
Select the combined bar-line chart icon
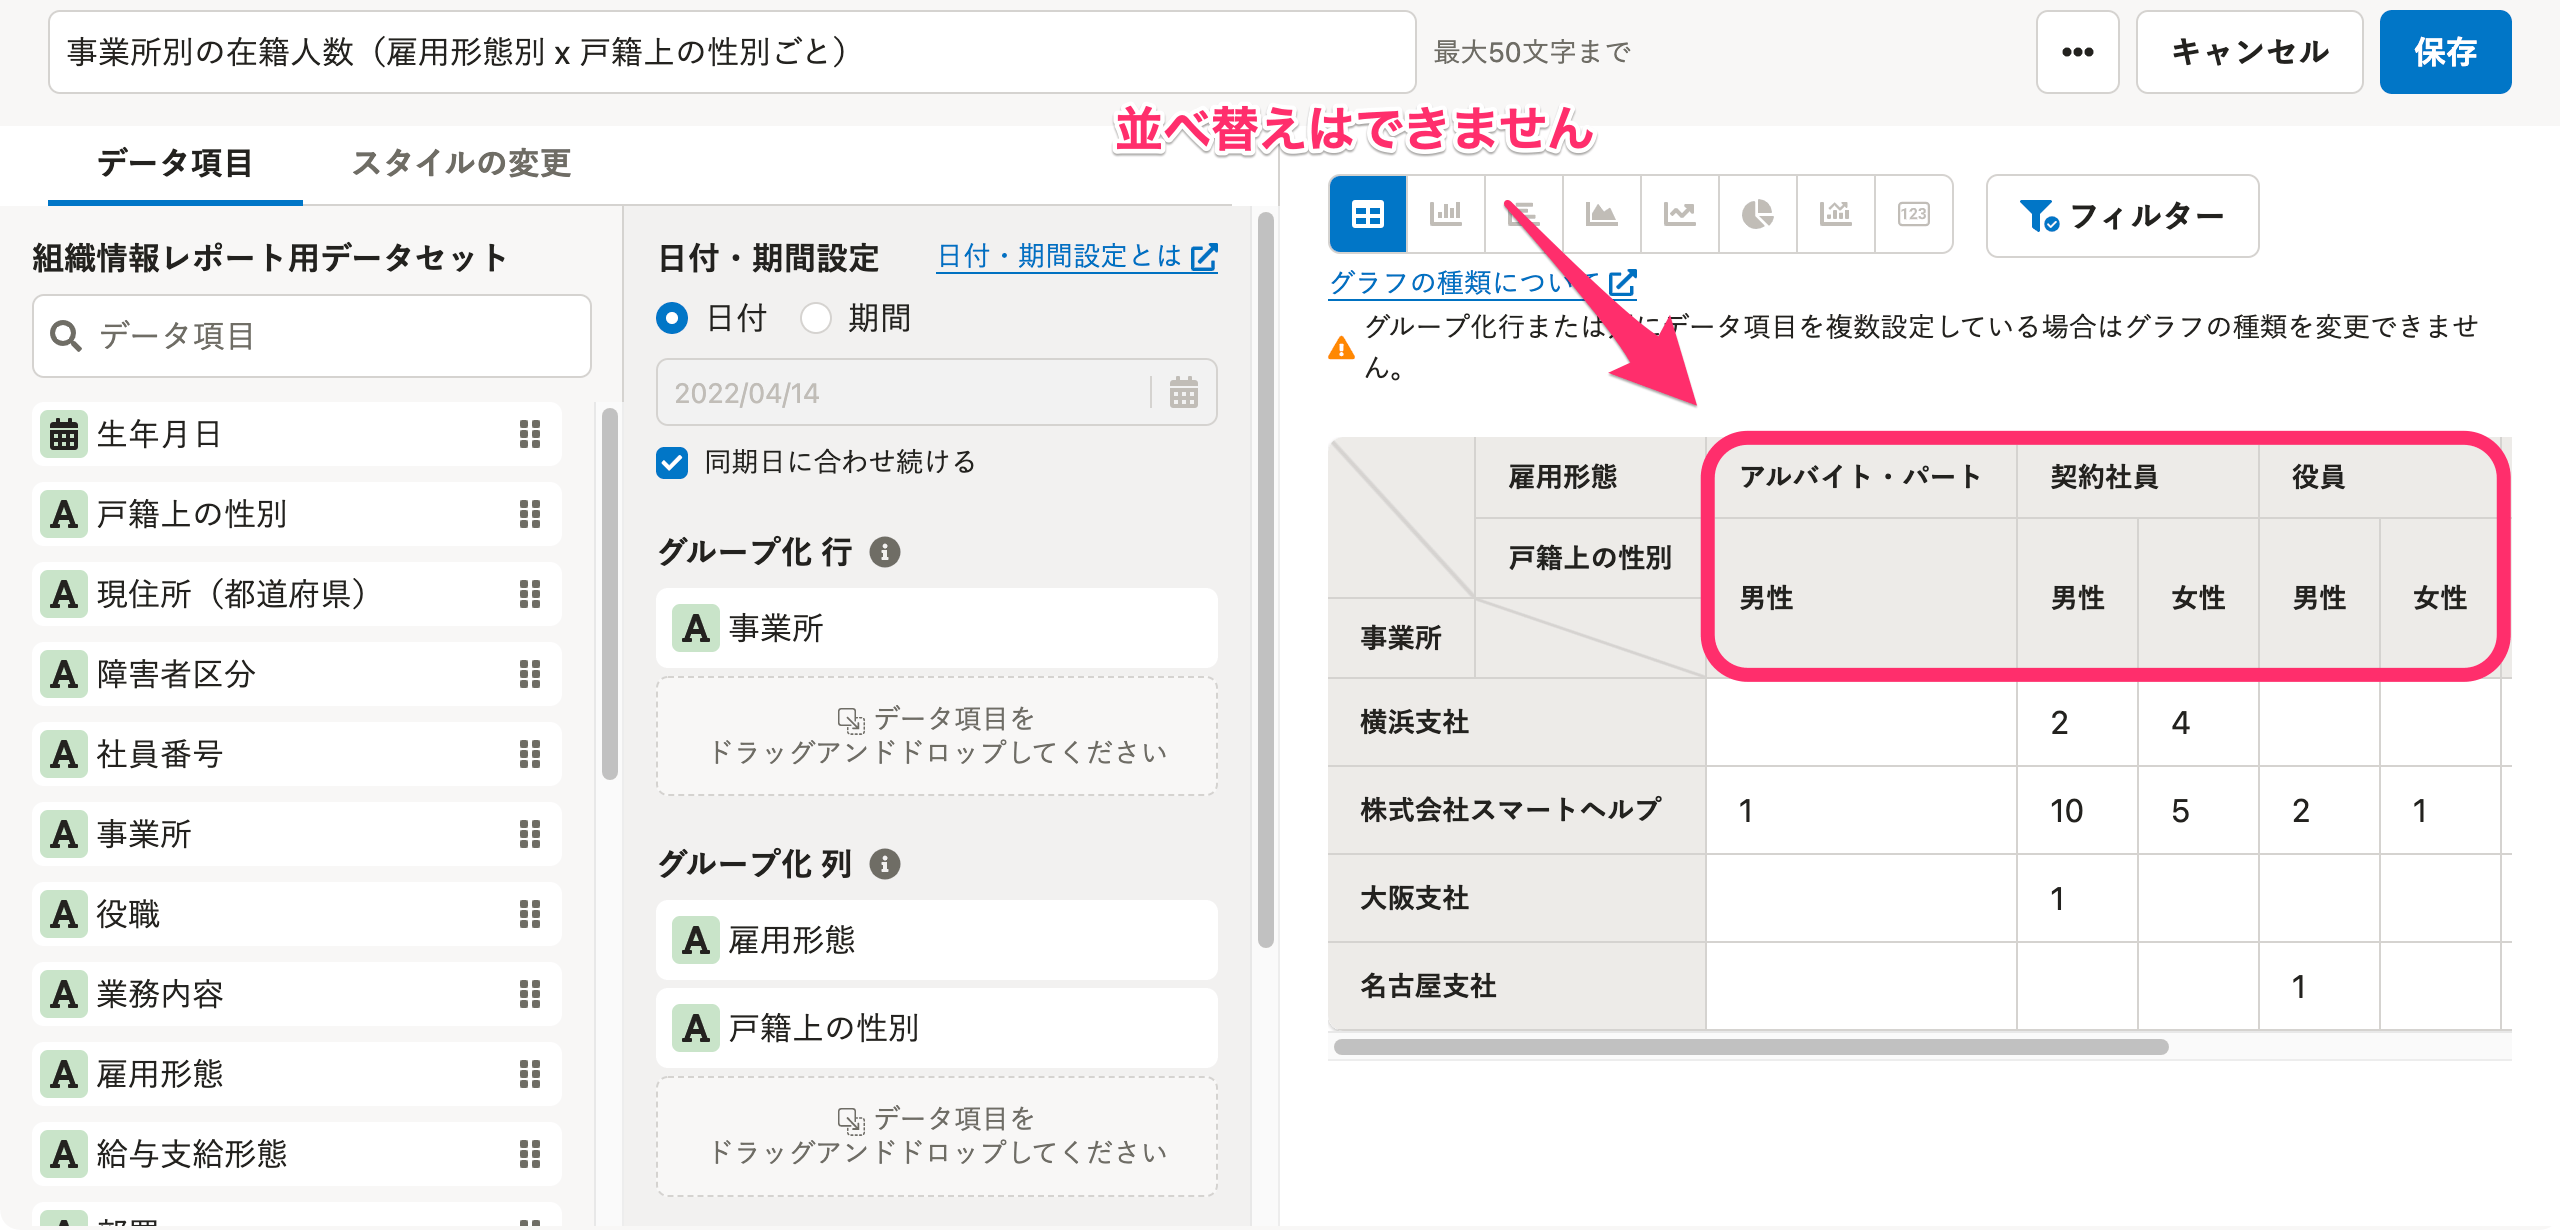tap(1835, 214)
